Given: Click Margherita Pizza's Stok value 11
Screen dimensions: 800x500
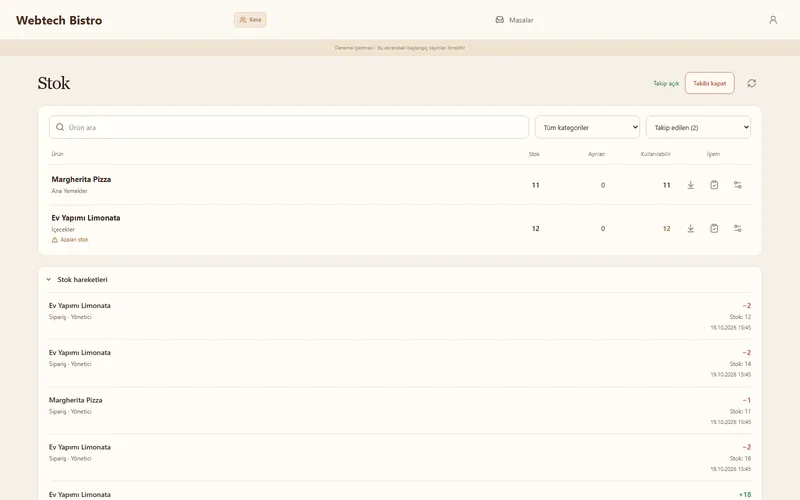Looking at the screenshot, I should (535, 185).
